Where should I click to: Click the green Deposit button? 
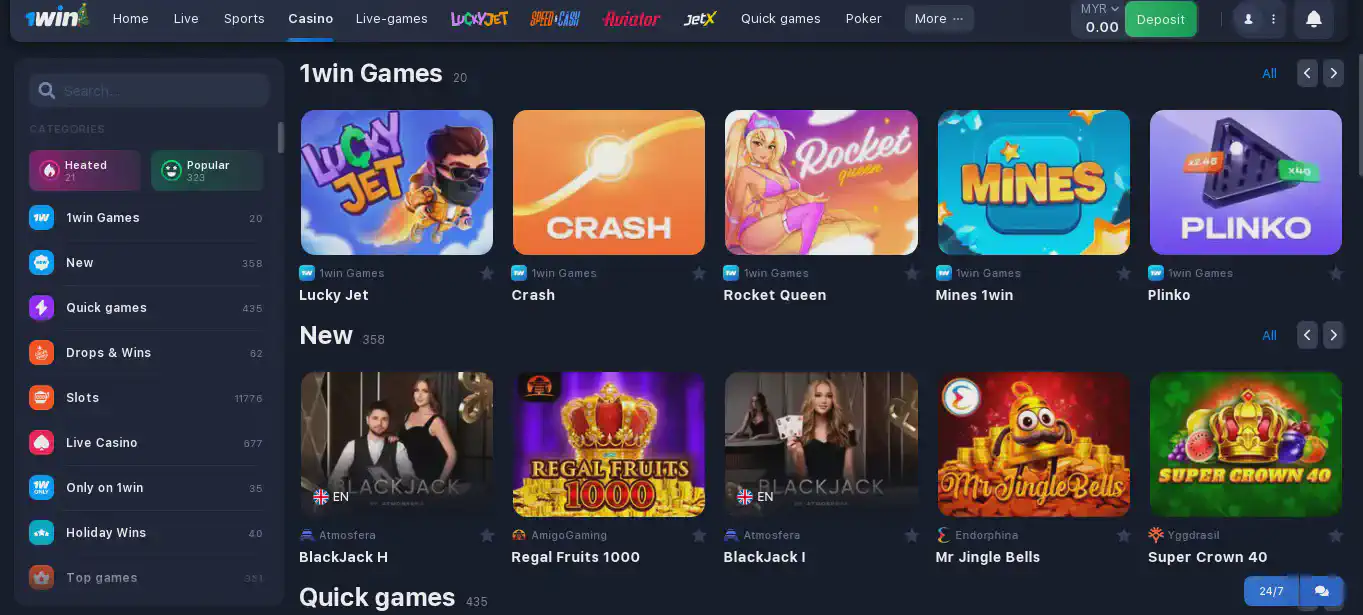1160,19
